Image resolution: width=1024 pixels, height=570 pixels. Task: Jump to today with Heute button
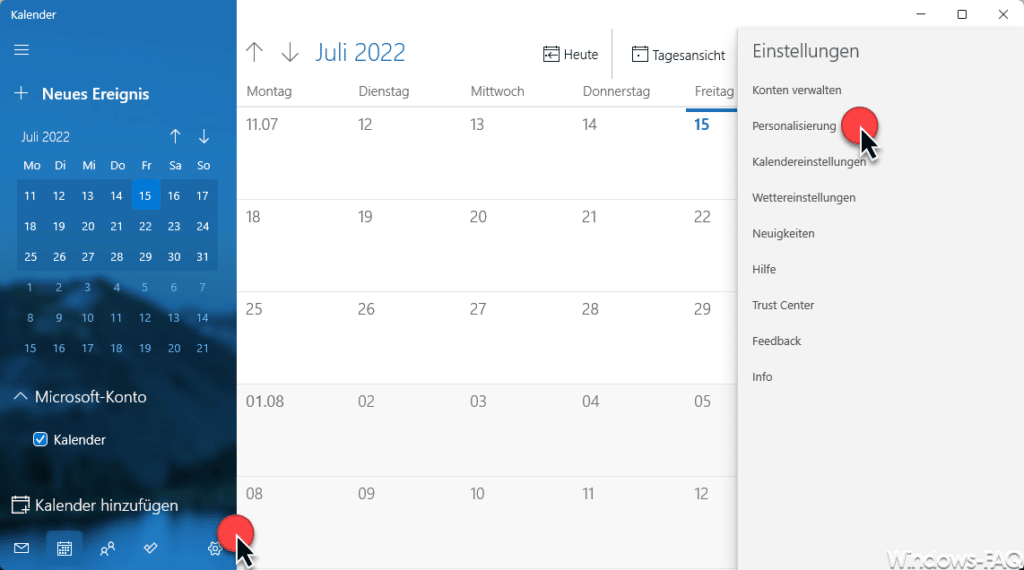click(570, 55)
